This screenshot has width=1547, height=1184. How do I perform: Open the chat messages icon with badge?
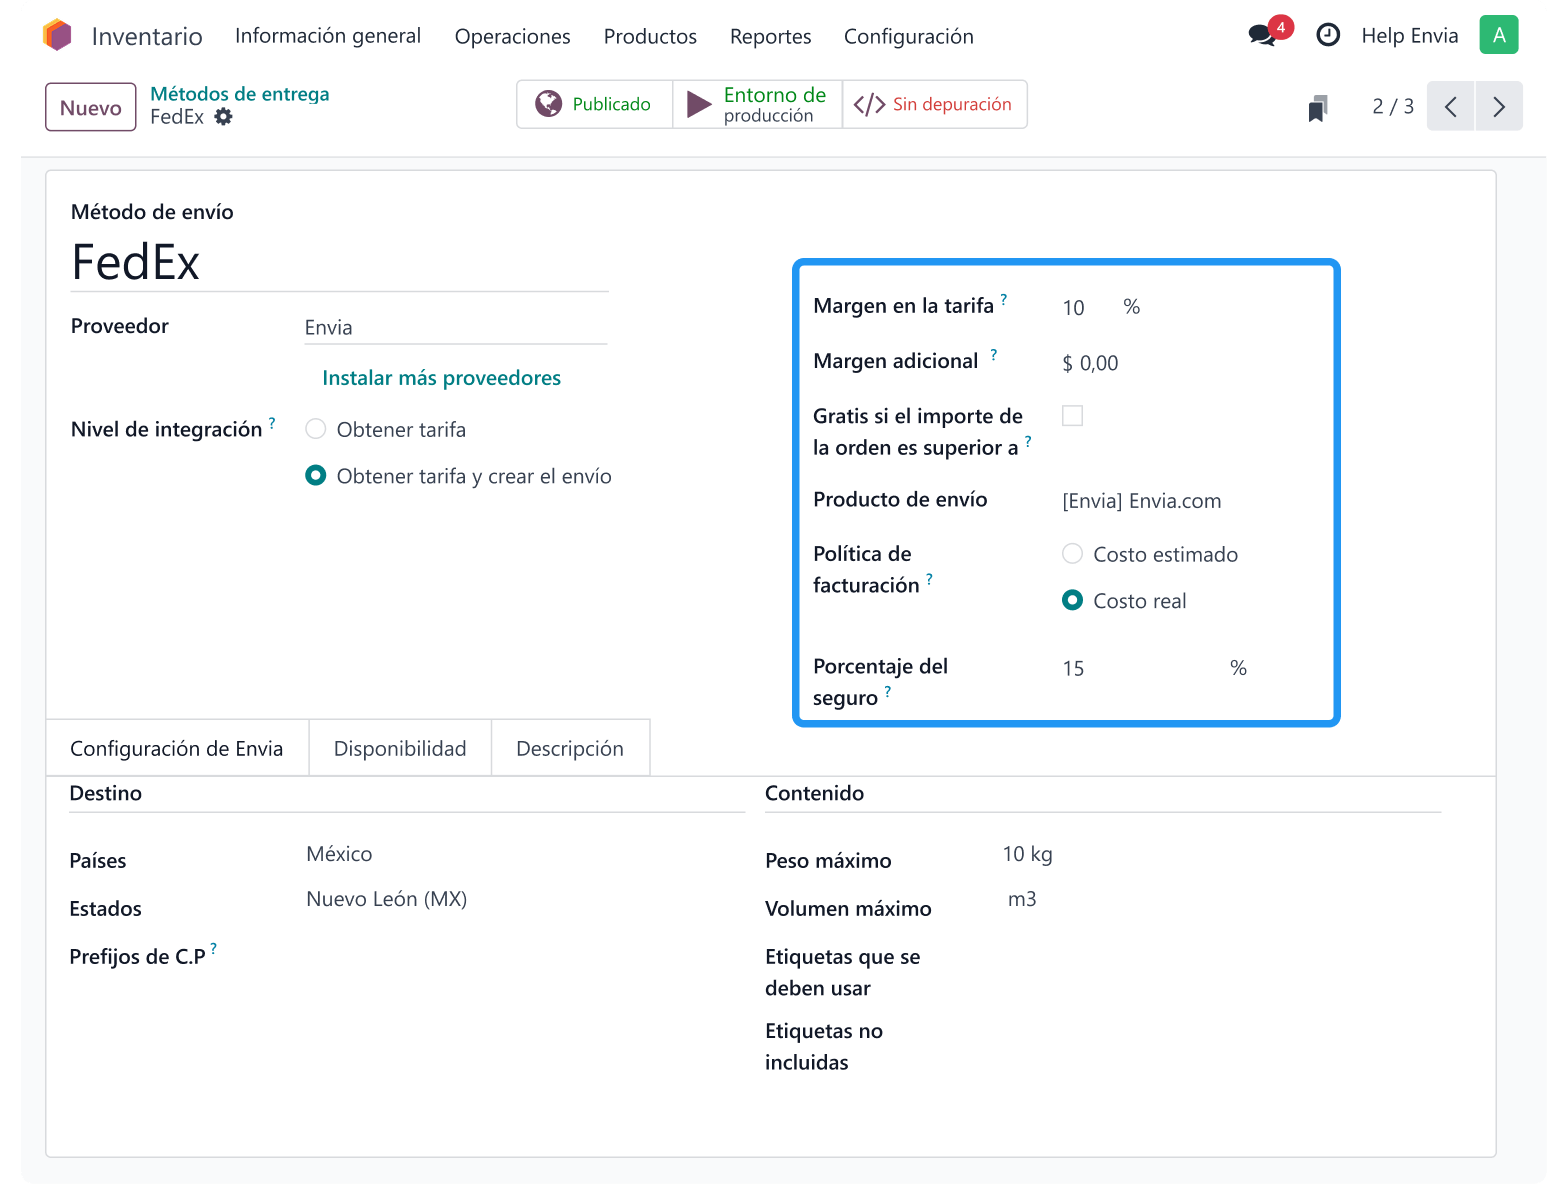[x=1269, y=33]
